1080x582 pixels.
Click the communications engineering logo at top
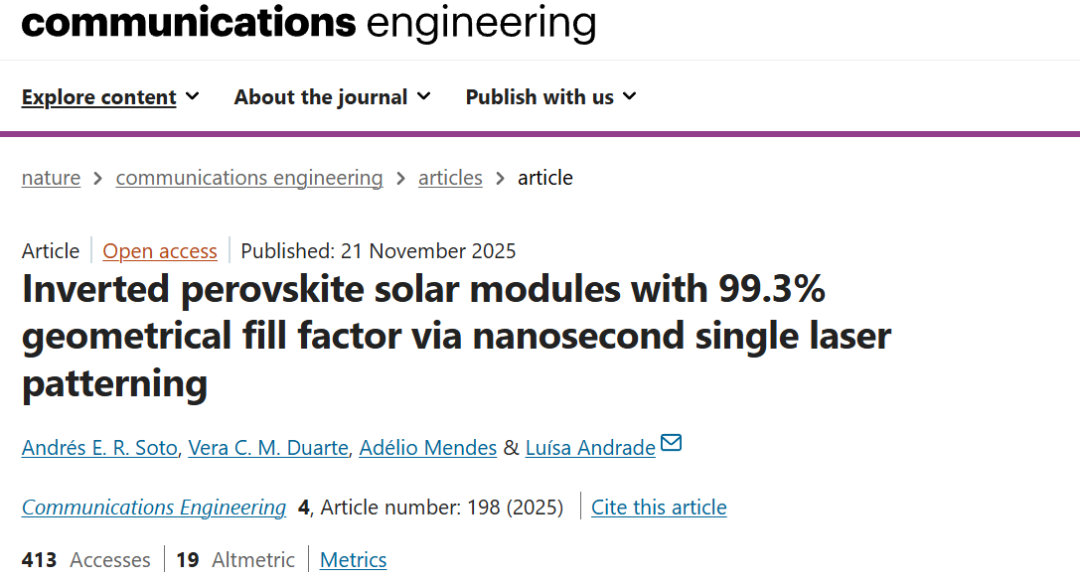tap(308, 22)
